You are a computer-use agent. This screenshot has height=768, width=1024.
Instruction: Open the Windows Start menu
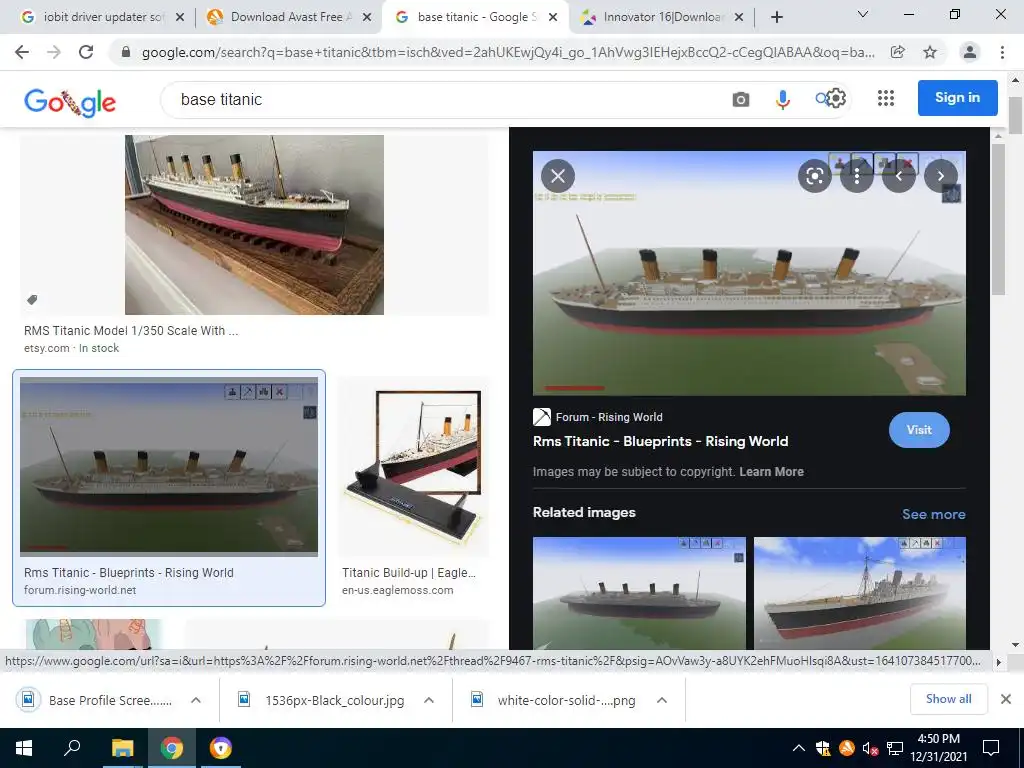click(x=24, y=748)
